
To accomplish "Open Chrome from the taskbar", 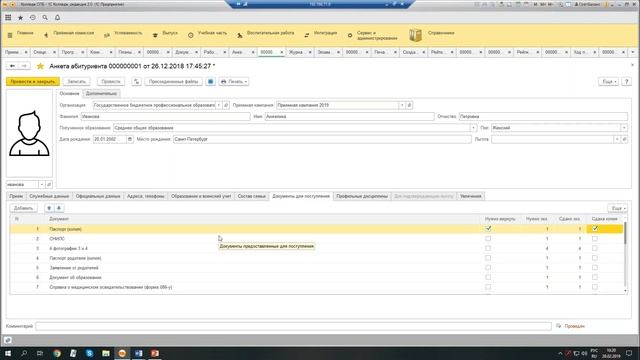I will click(x=57, y=353).
